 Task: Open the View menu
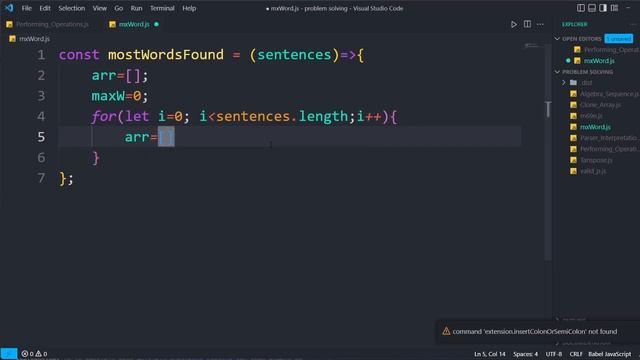100,8
